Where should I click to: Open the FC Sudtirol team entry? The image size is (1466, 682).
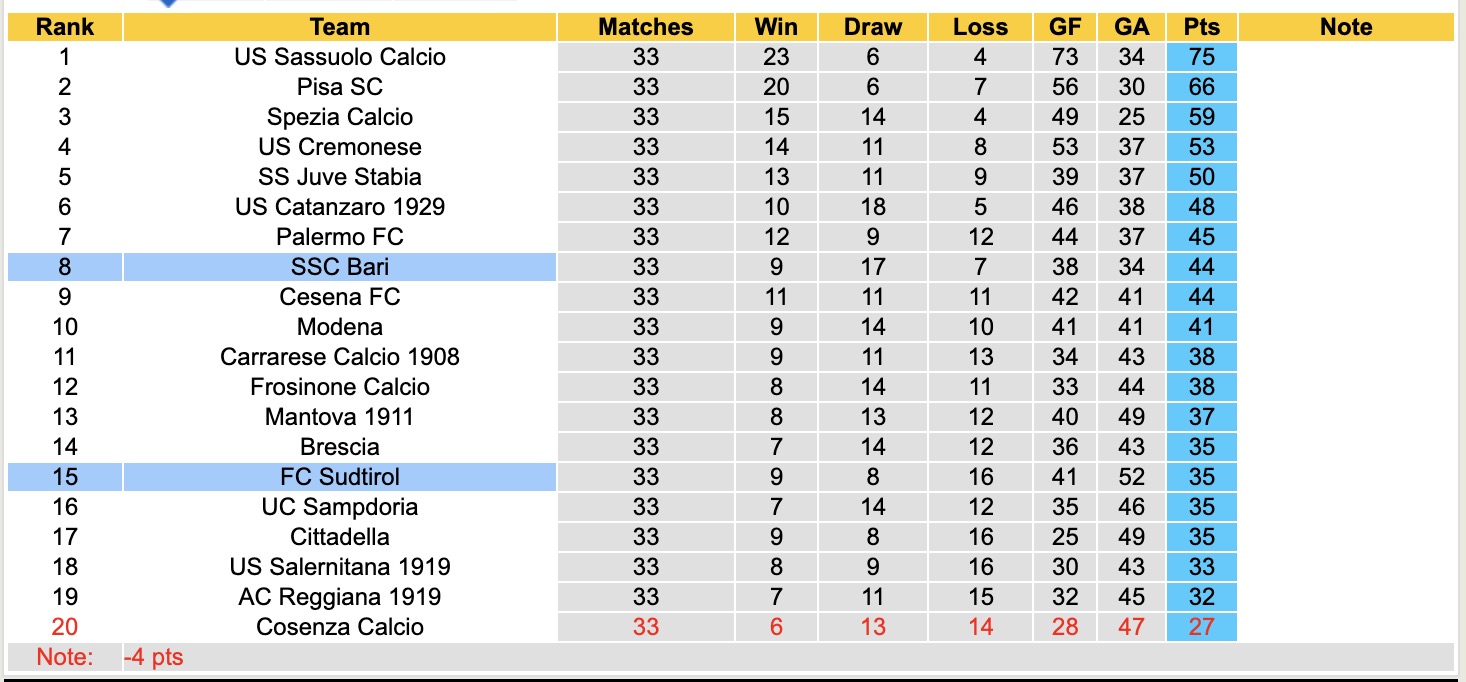pyautogui.click(x=339, y=477)
